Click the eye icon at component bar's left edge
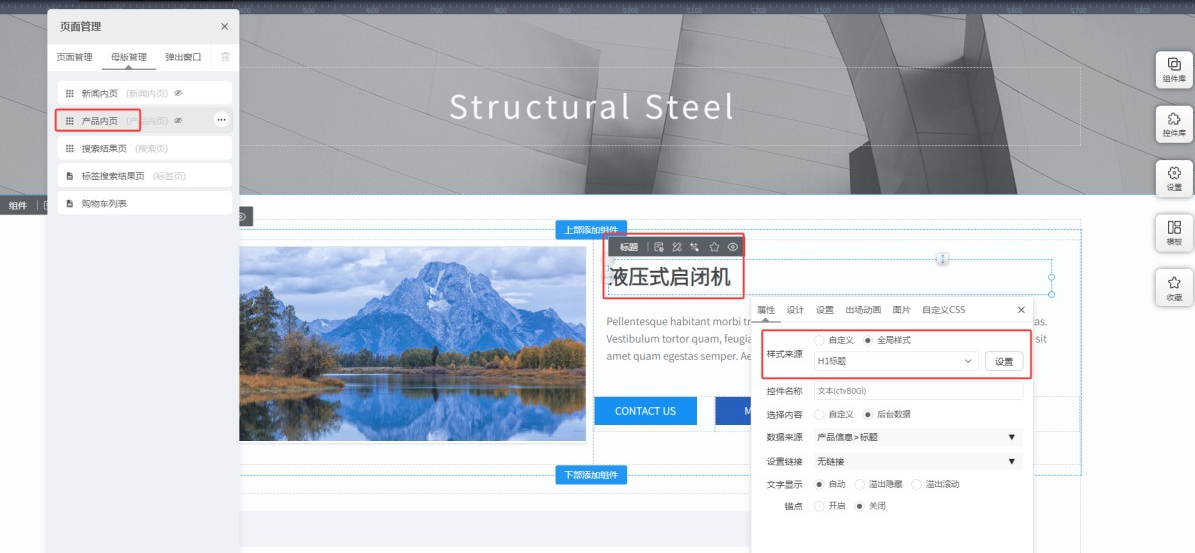This screenshot has height=553, width=1195. [x=242, y=217]
